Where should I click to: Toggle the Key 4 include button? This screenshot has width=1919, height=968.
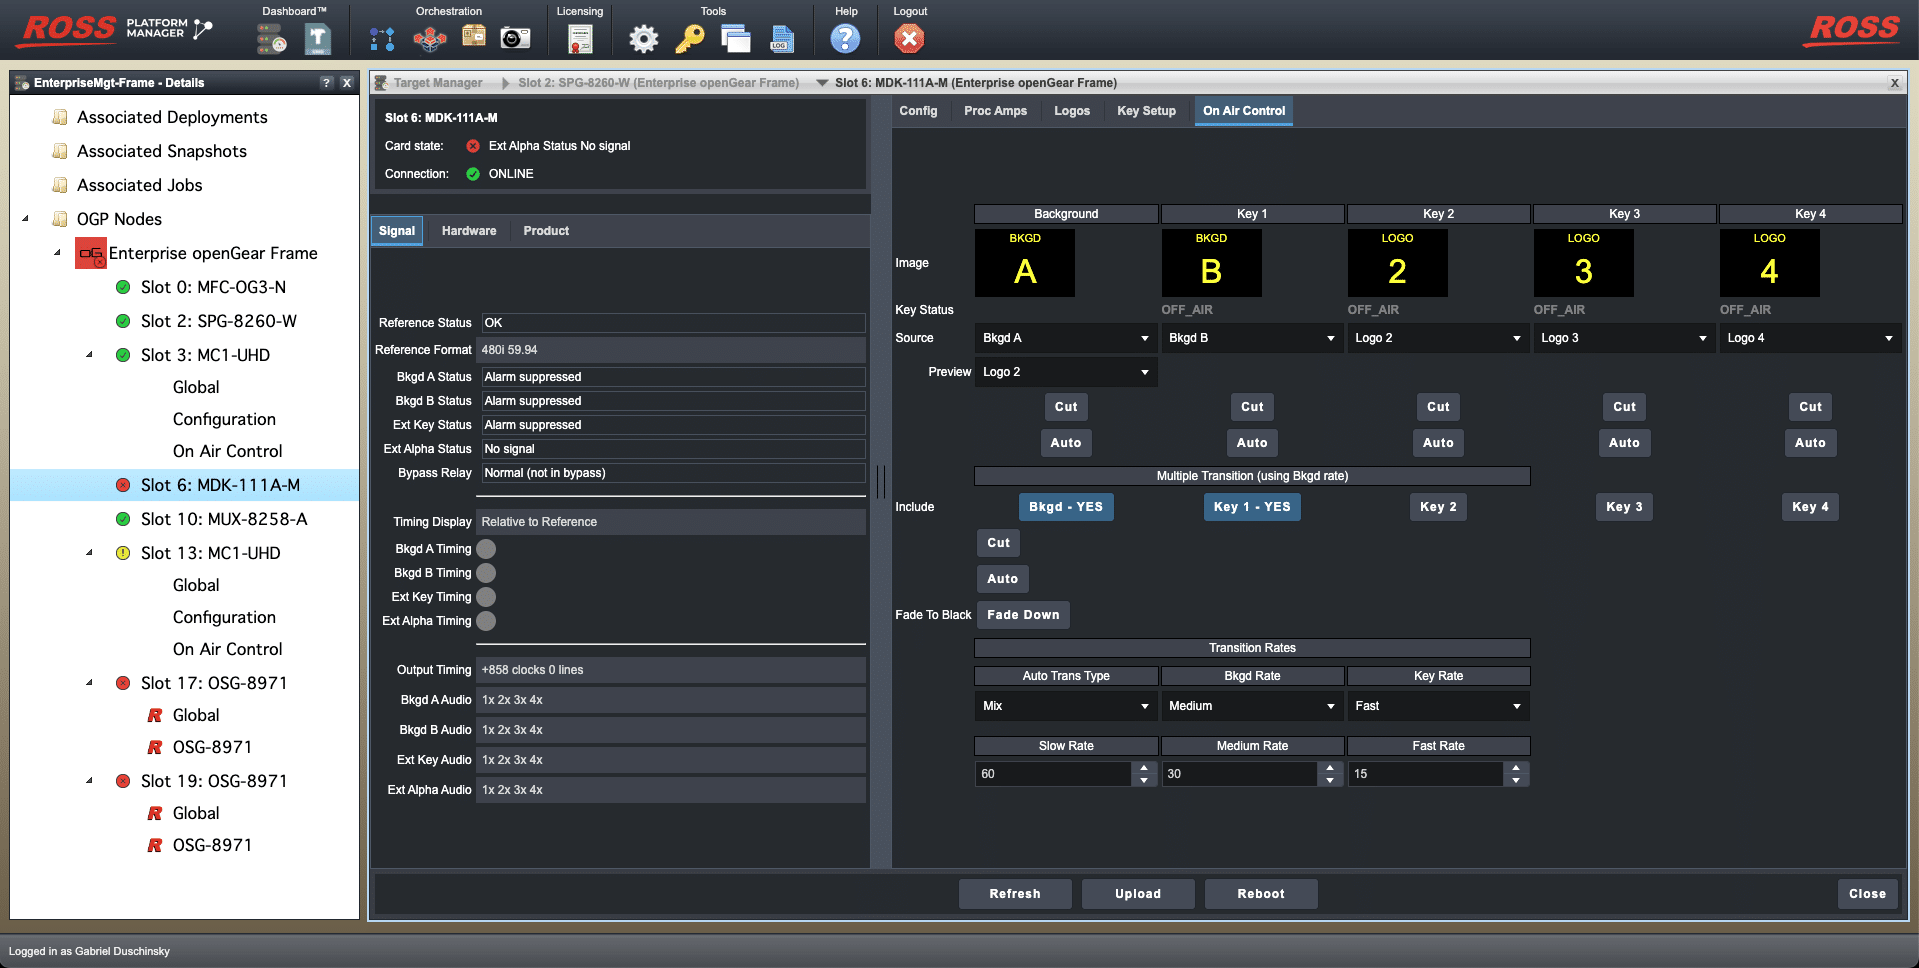click(x=1810, y=507)
